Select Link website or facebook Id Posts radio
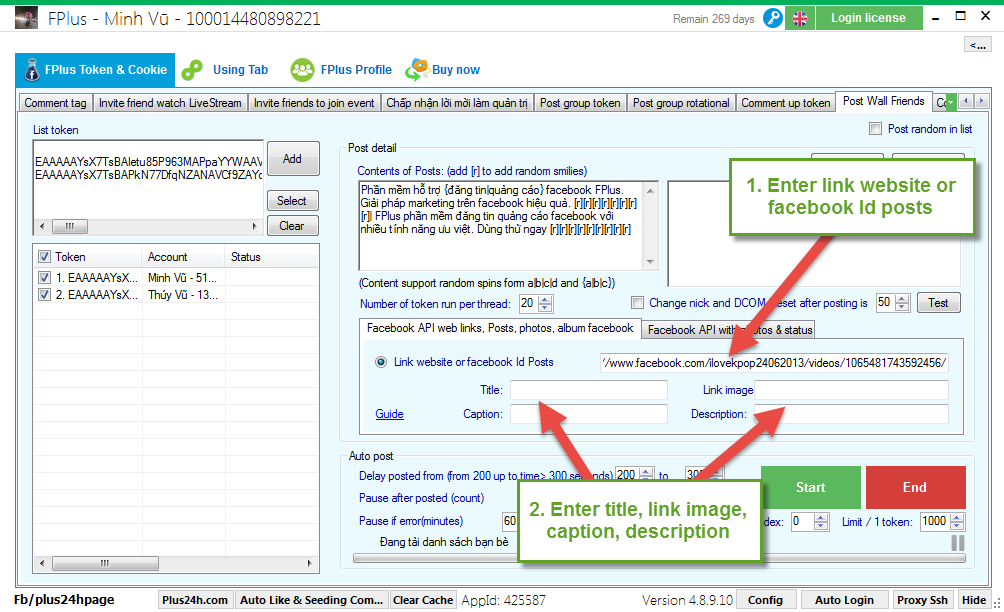 coord(381,362)
